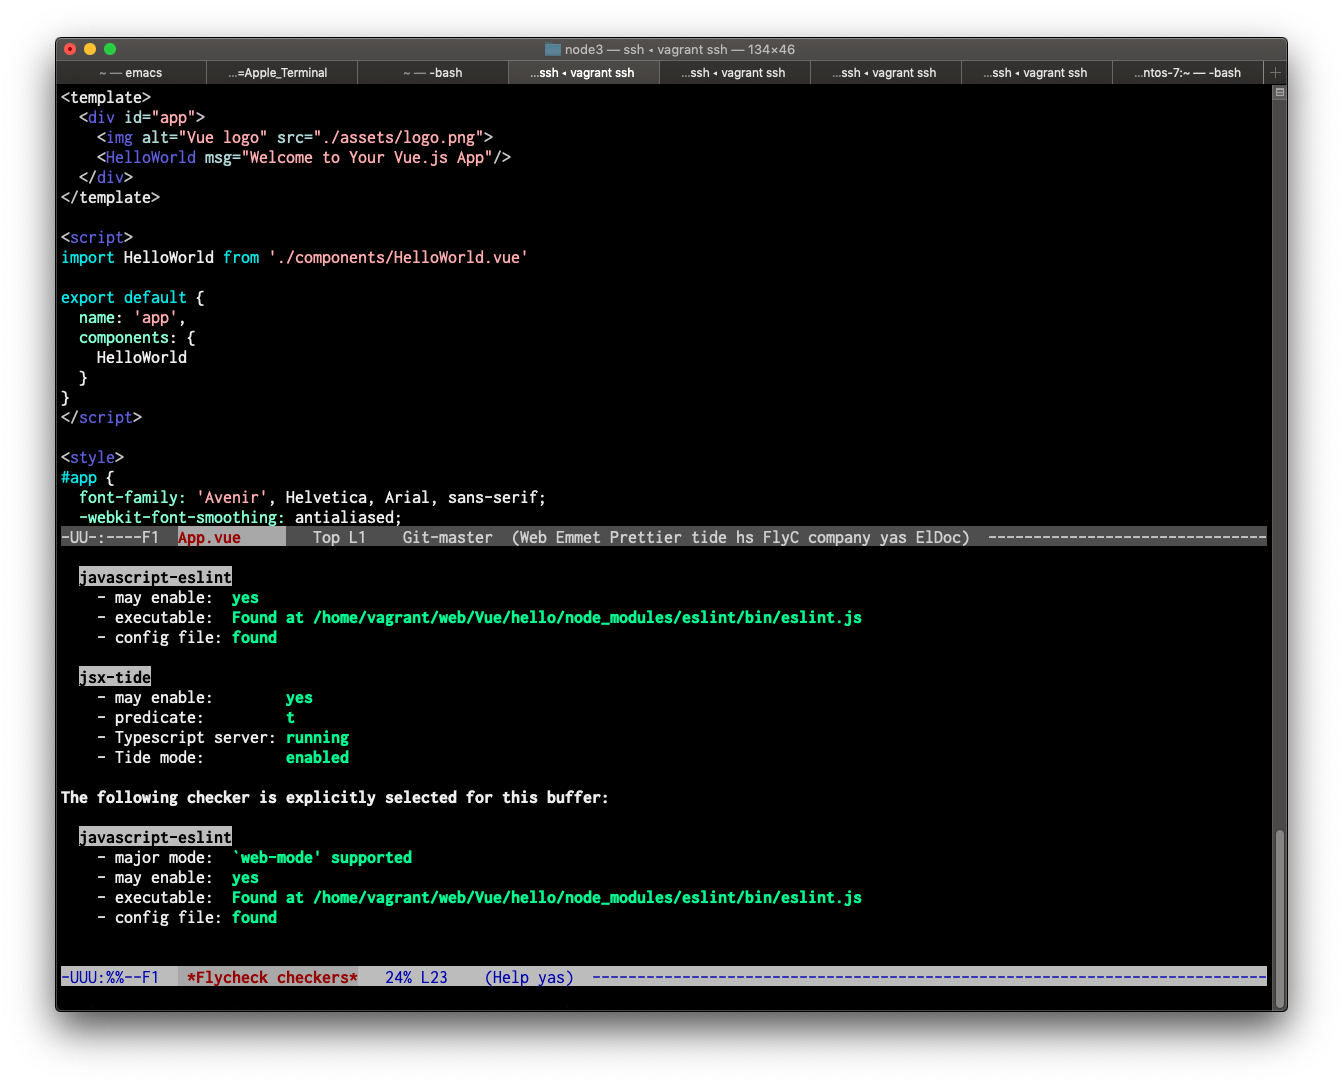Click the Emmet mode indicator in the mode line
This screenshot has height=1085, width=1343.
coord(575,537)
